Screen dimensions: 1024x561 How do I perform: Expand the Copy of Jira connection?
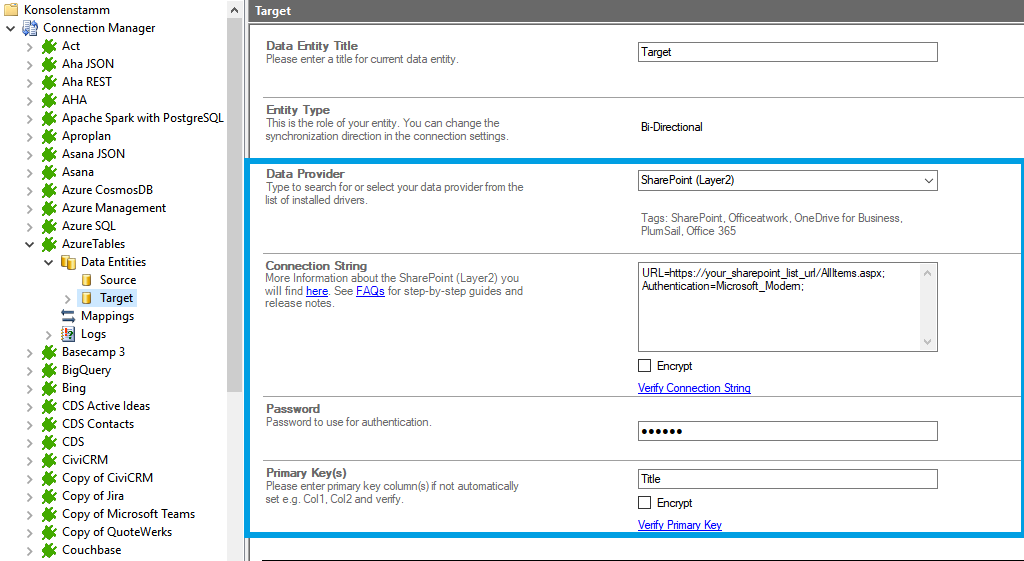click(29, 496)
